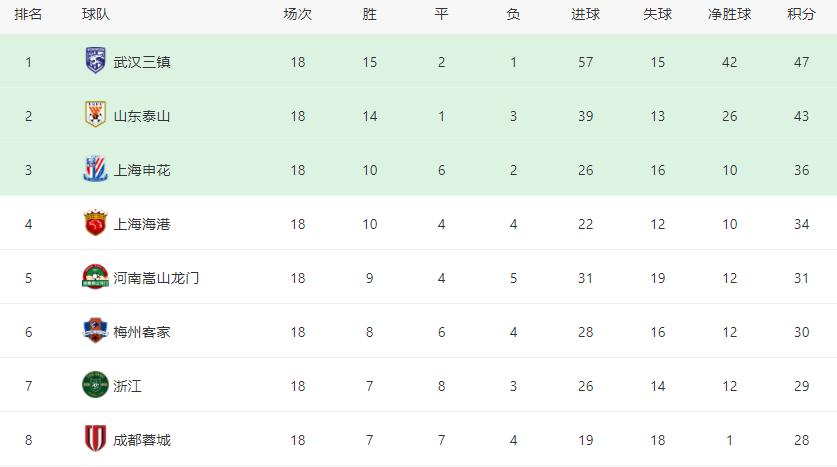Click the Shandong Taishan (山东泰山) team logo
837x467 pixels.
(x=95, y=115)
